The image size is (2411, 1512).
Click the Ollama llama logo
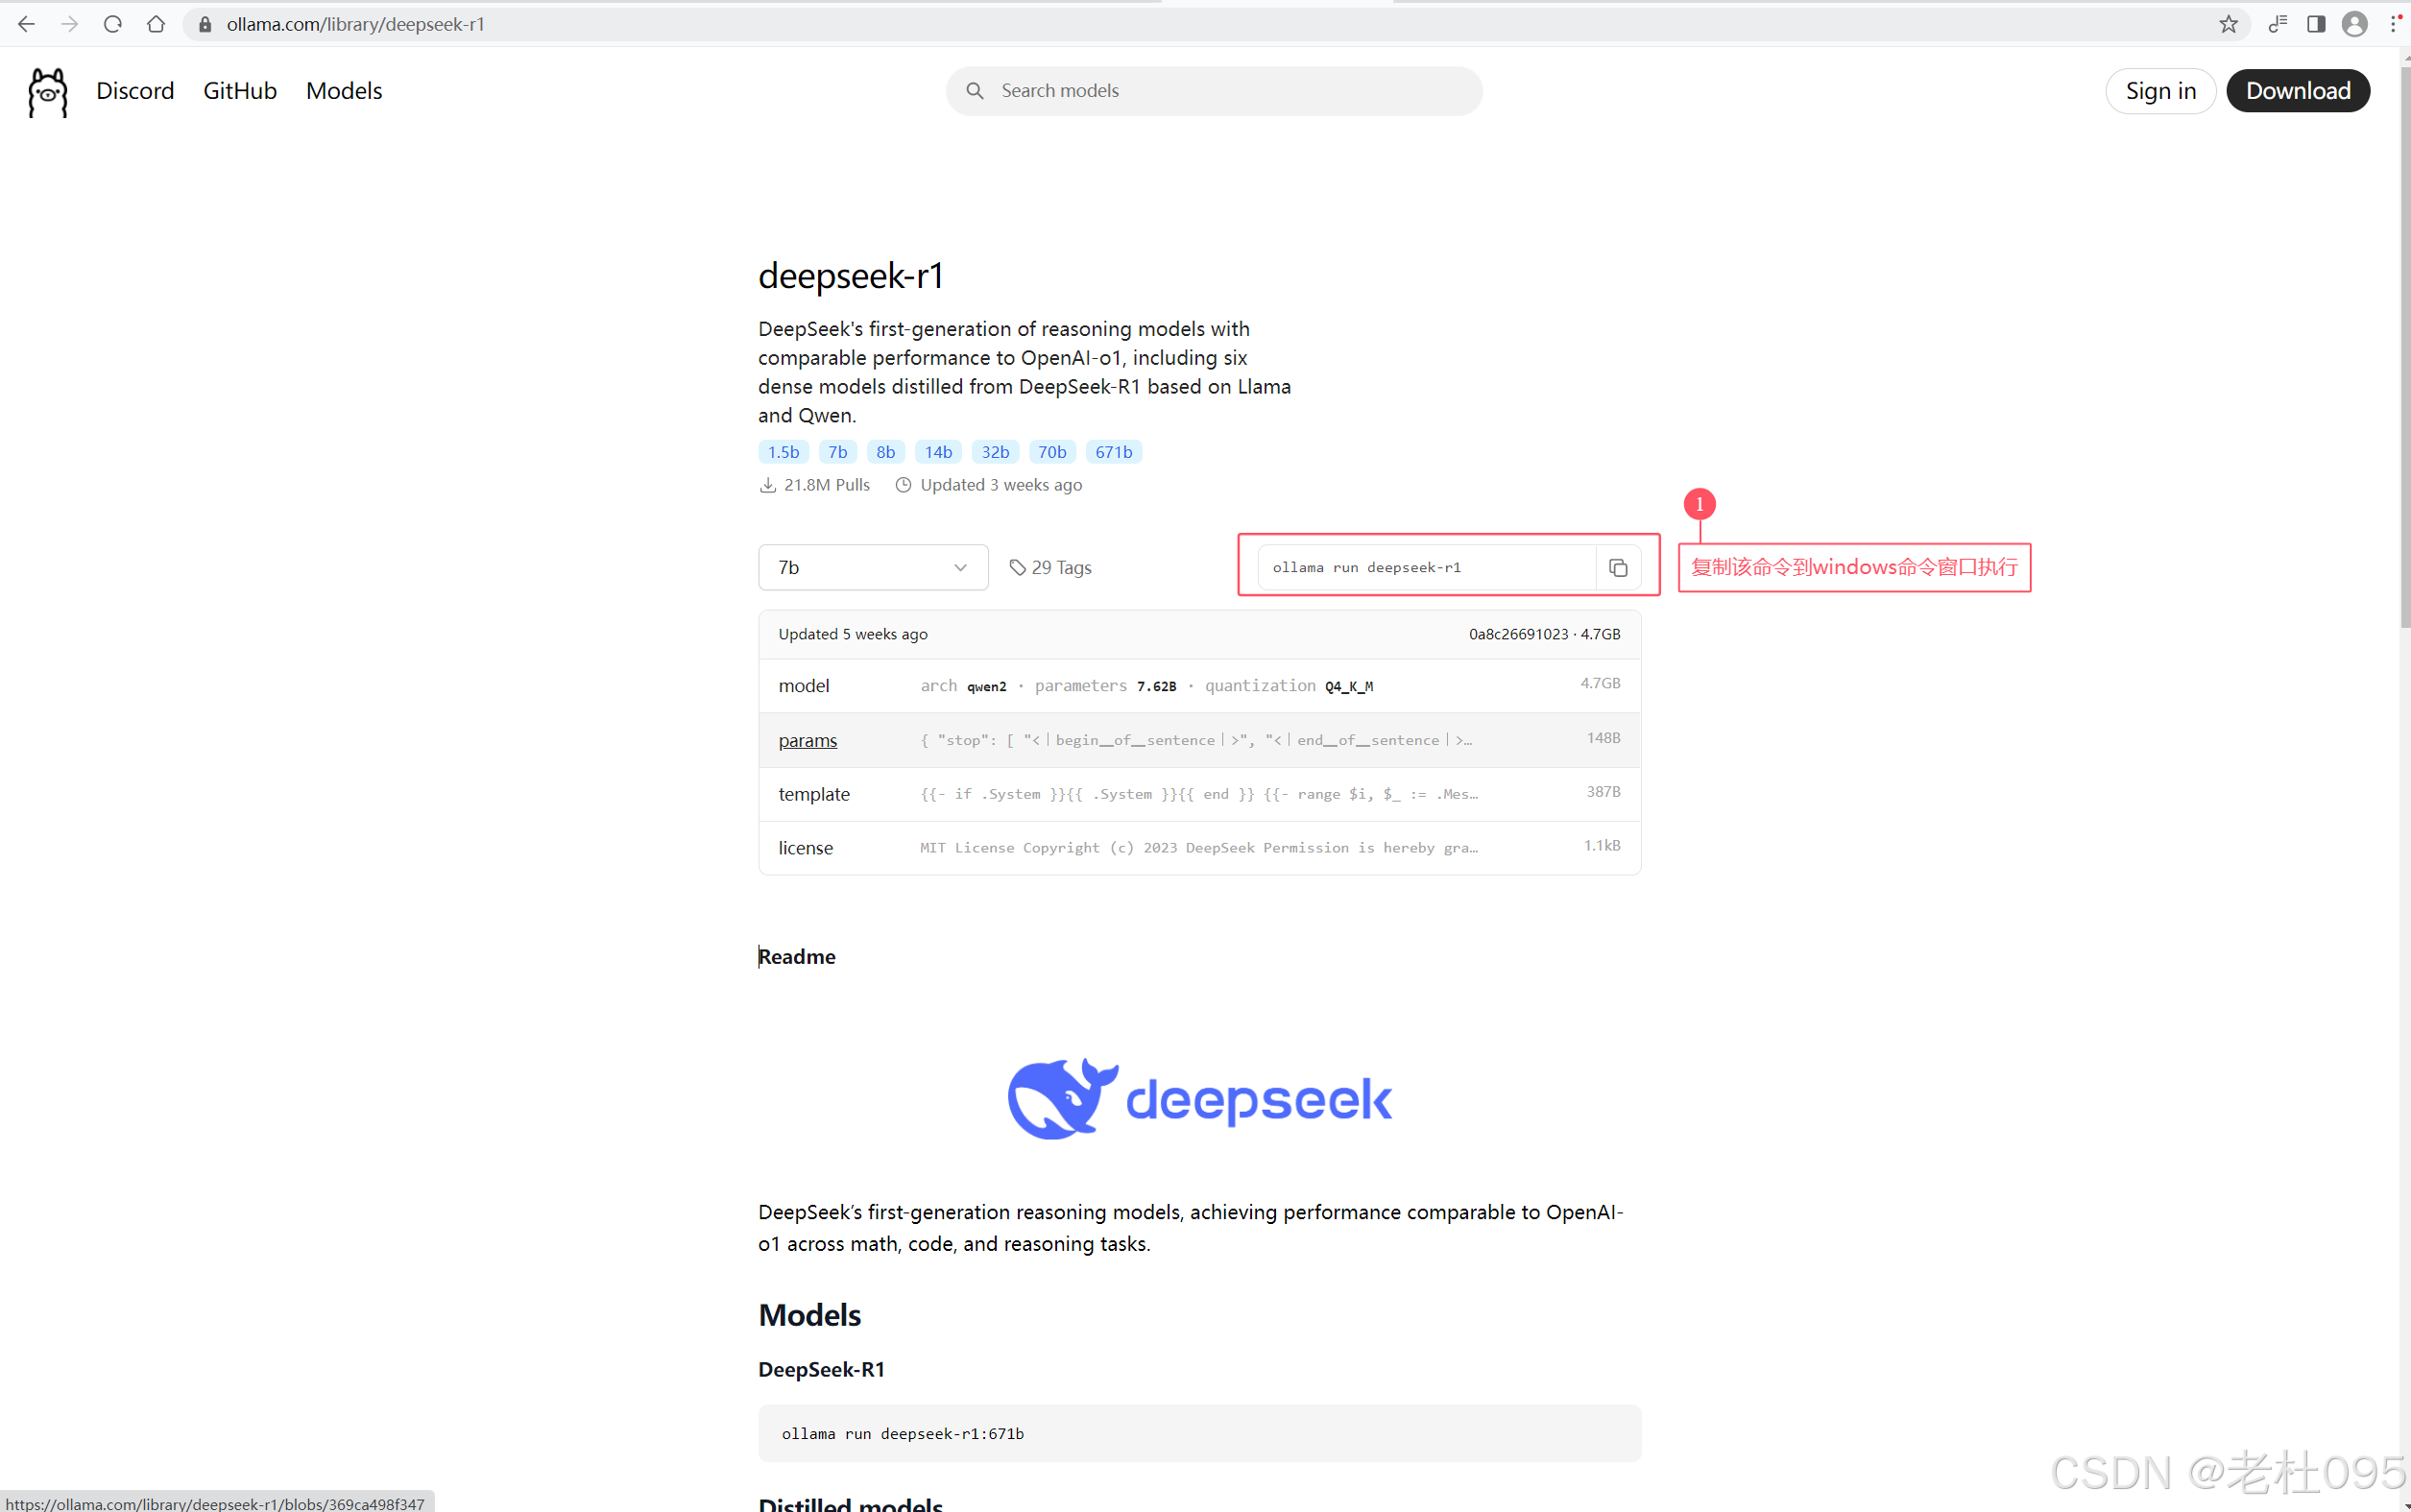coord(48,92)
